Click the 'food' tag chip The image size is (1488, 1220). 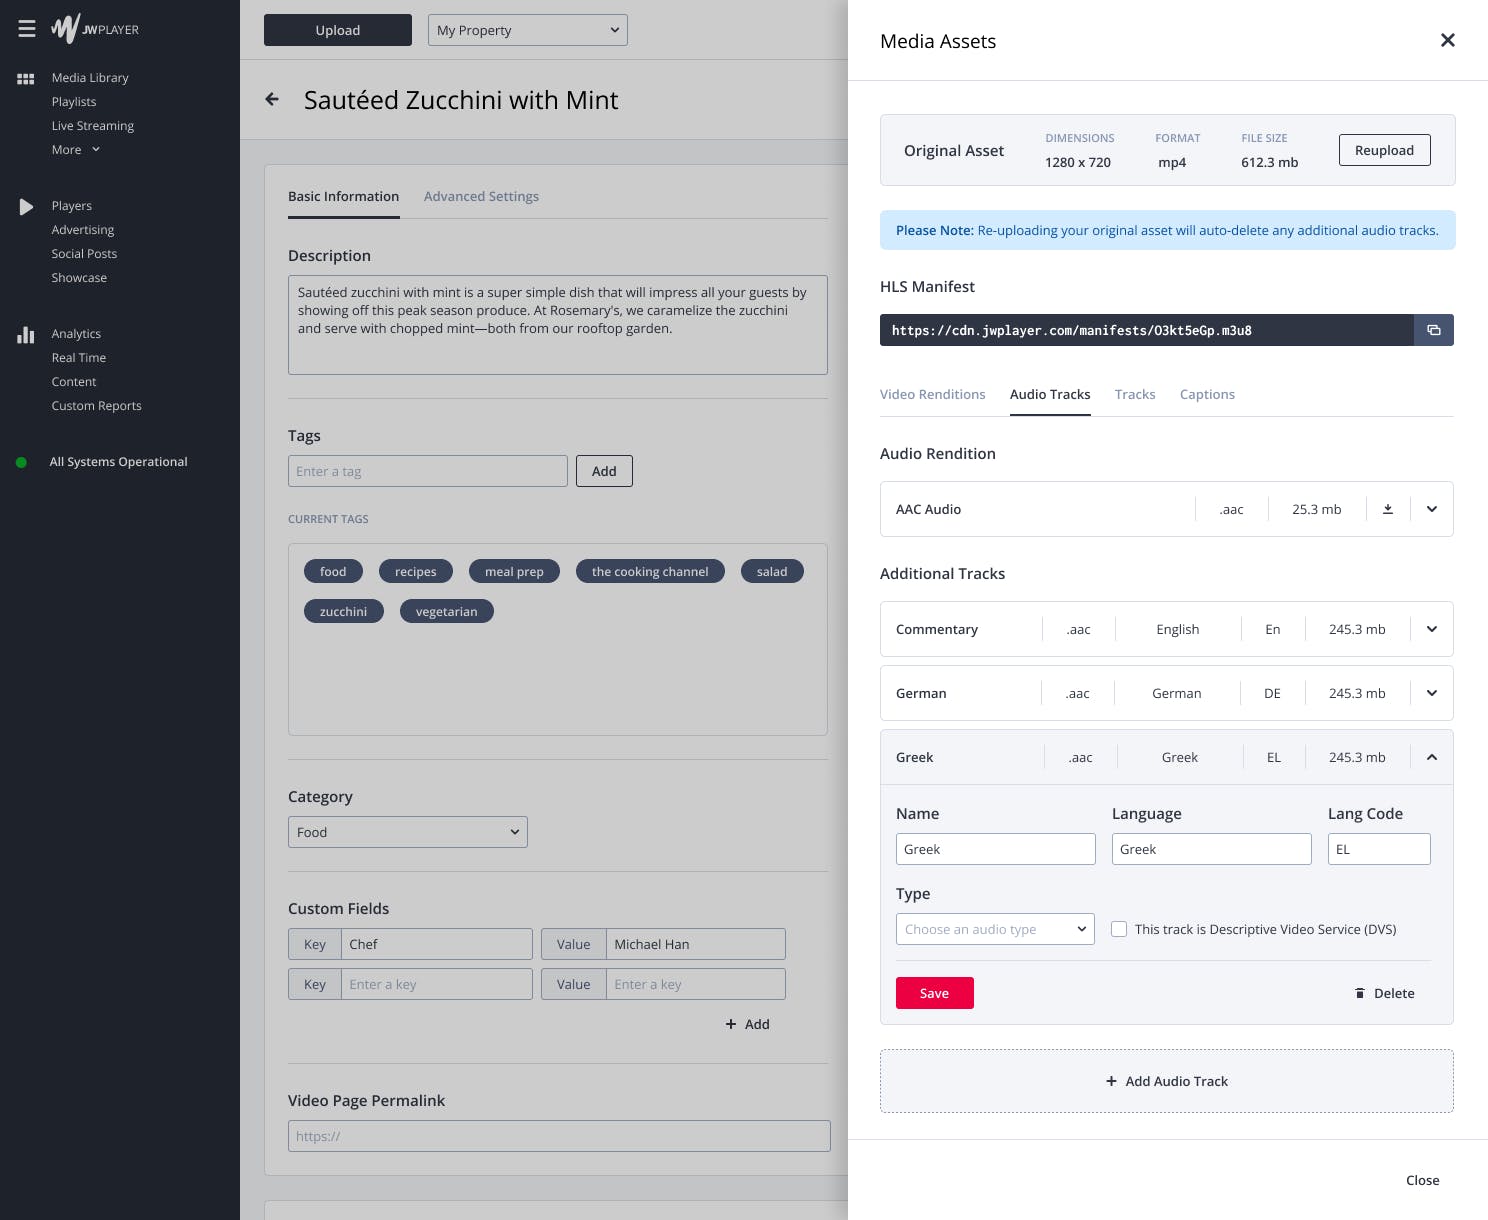[333, 571]
